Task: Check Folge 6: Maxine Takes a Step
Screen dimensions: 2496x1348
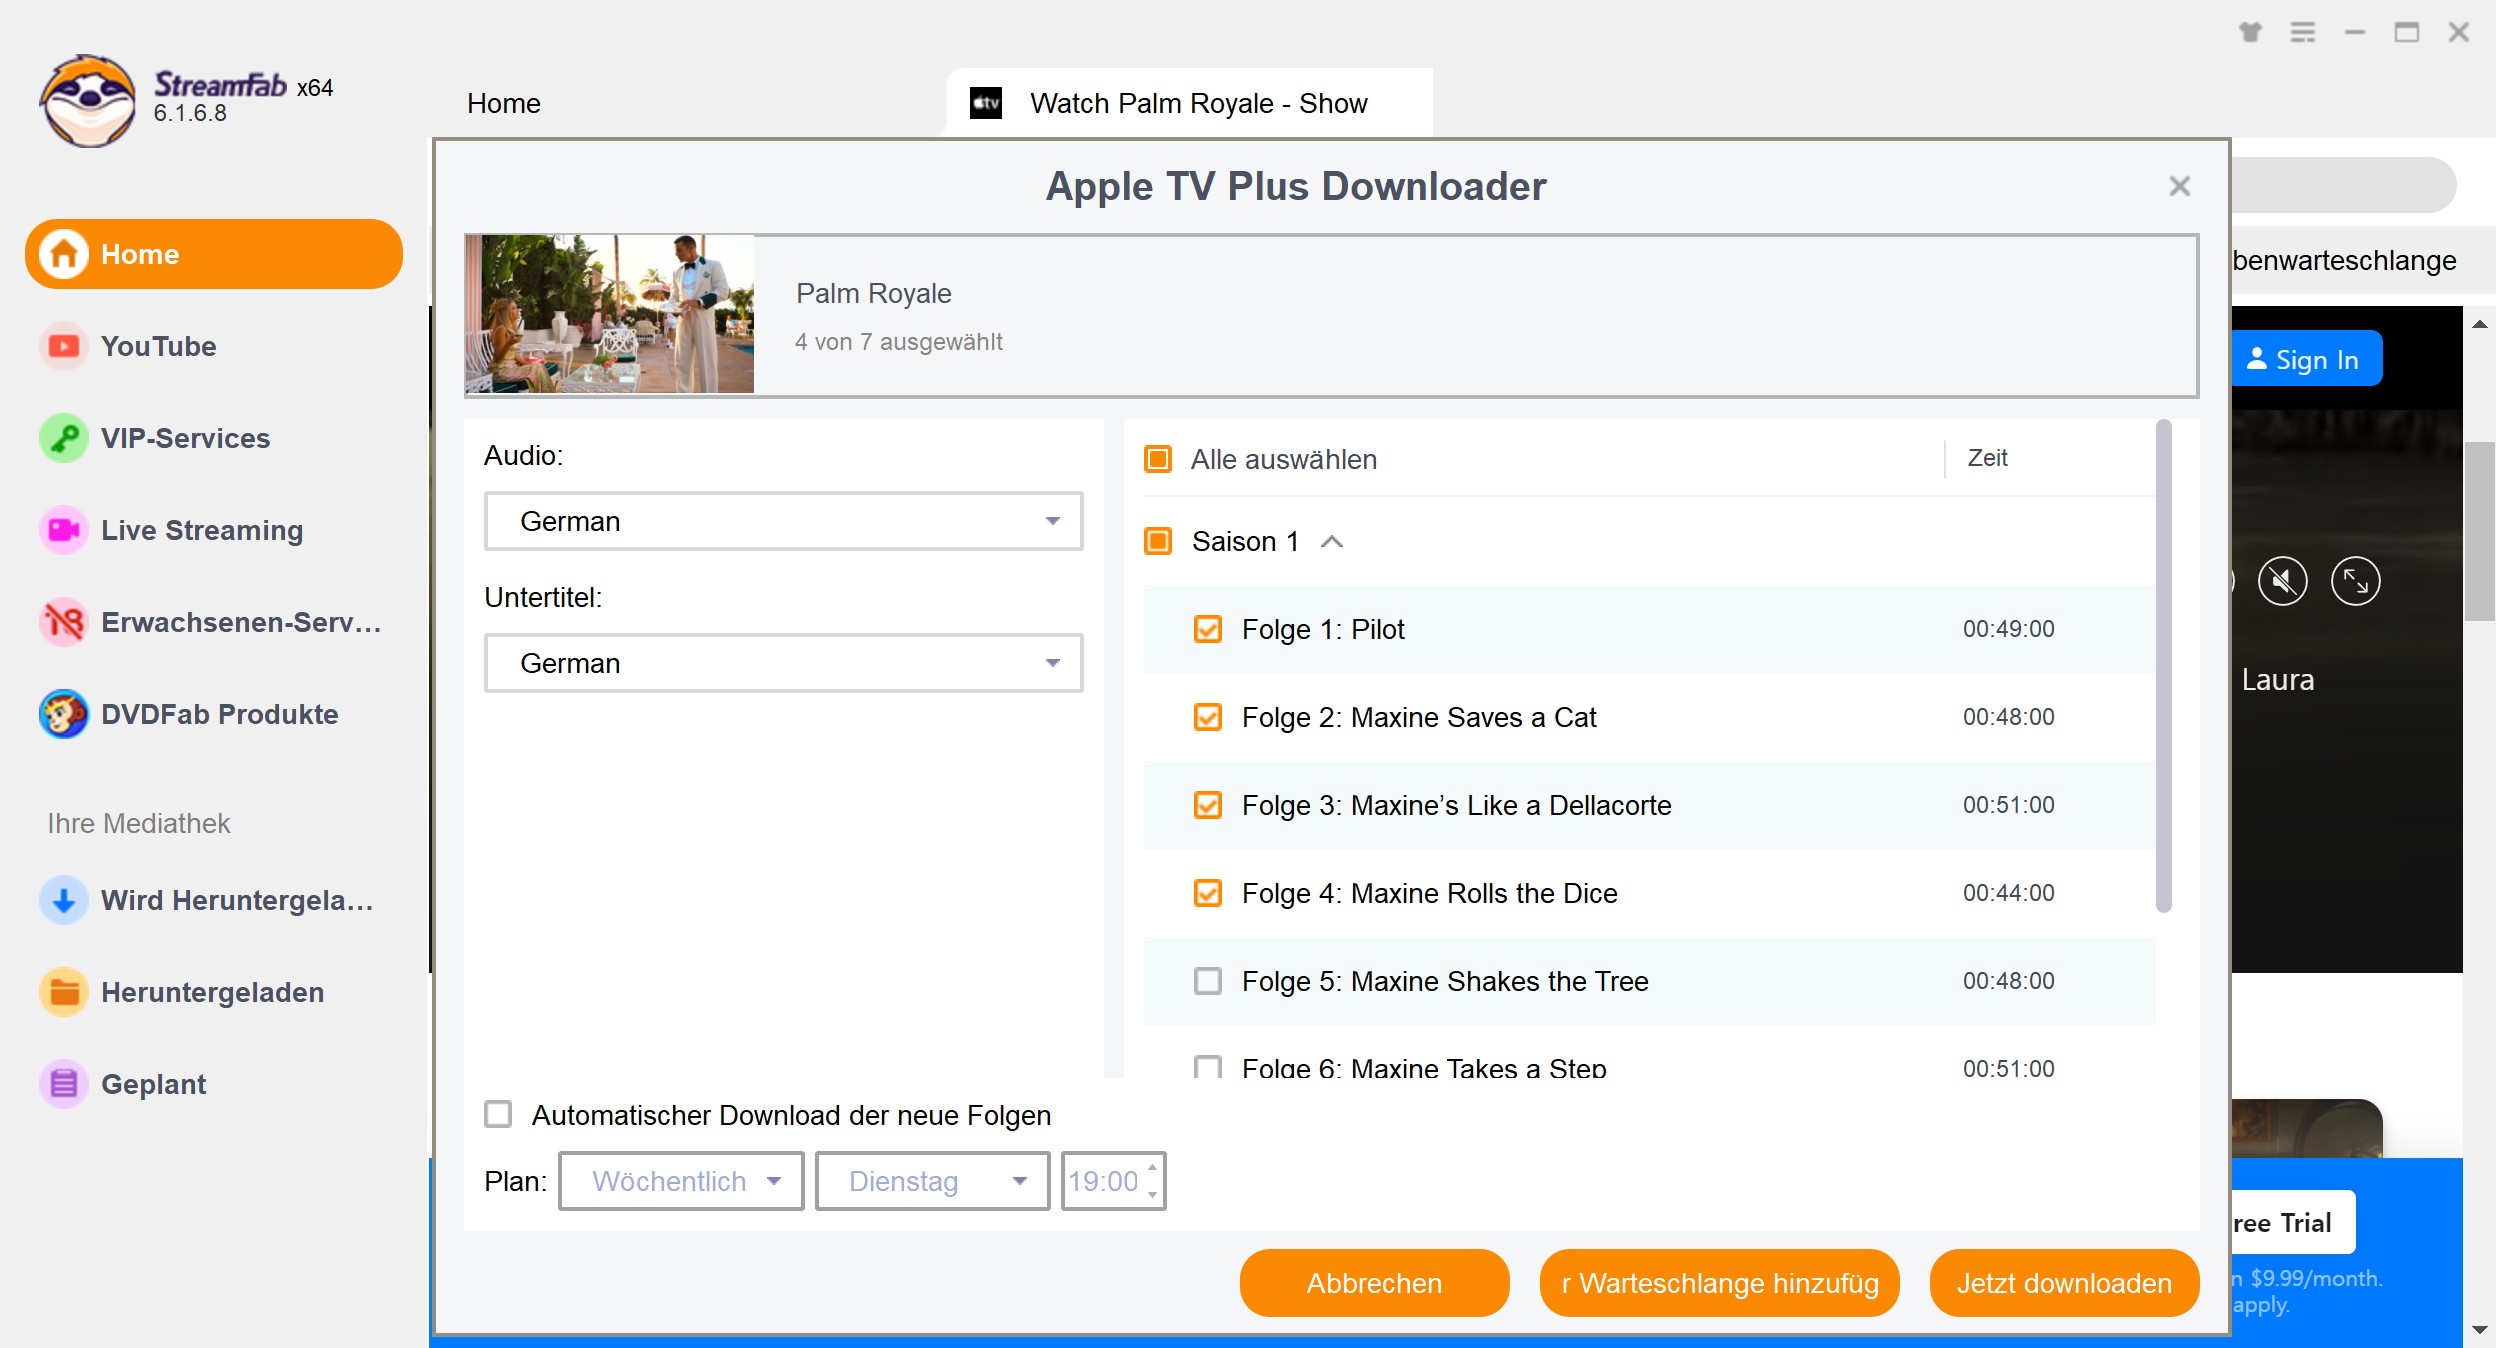Action: tap(1208, 1066)
